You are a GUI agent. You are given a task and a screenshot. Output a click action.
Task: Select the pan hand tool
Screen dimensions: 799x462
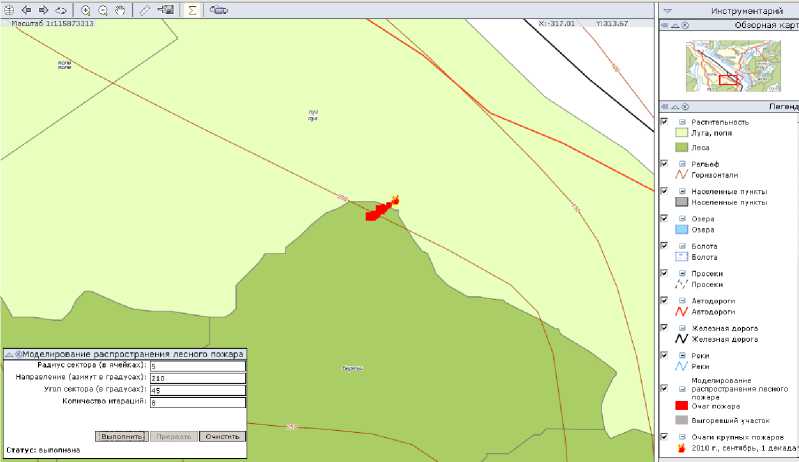pyautogui.click(x=120, y=10)
